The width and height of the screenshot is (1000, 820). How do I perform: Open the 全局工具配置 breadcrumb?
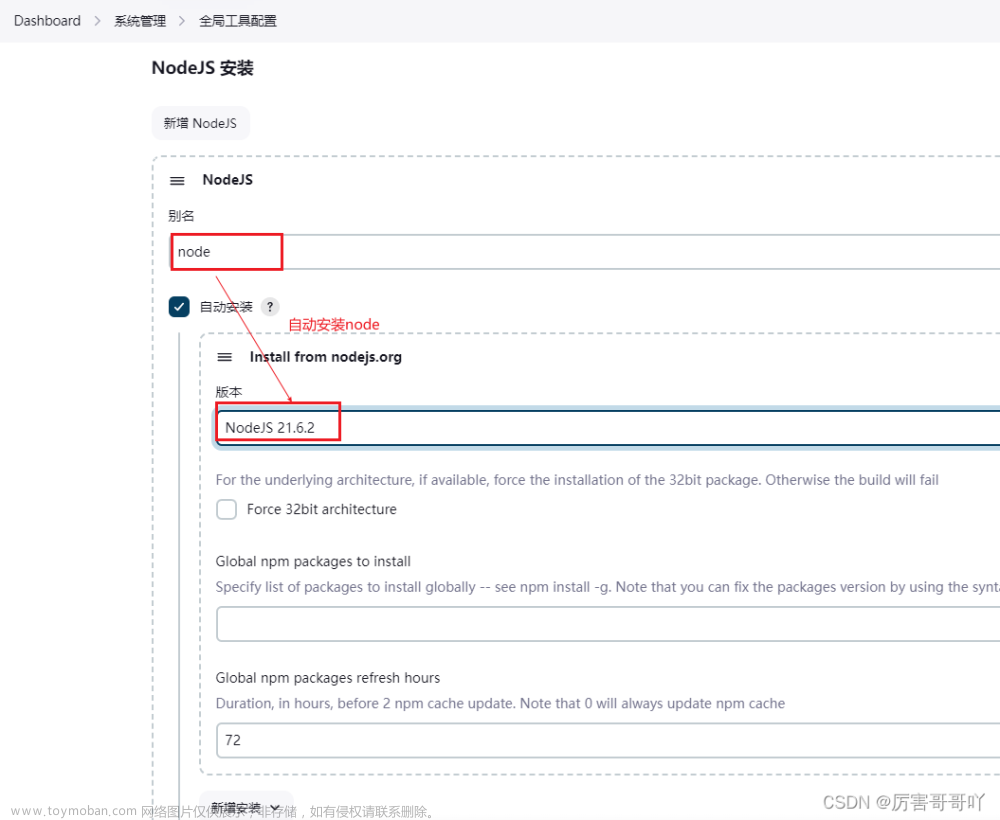(x=237, y=21)
